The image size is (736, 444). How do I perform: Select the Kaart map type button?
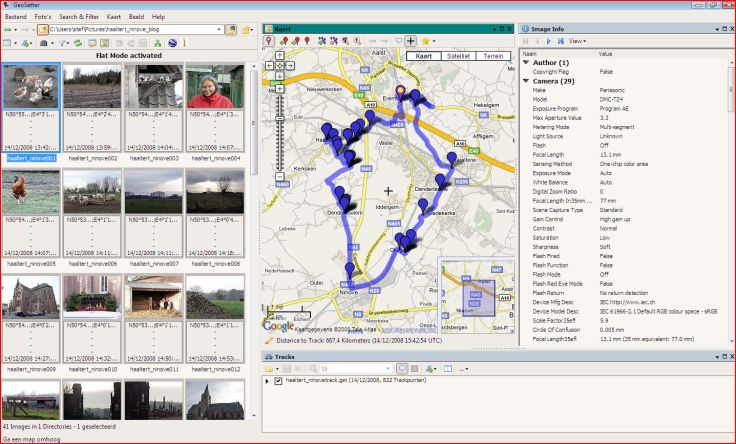[x=424, y=56]
